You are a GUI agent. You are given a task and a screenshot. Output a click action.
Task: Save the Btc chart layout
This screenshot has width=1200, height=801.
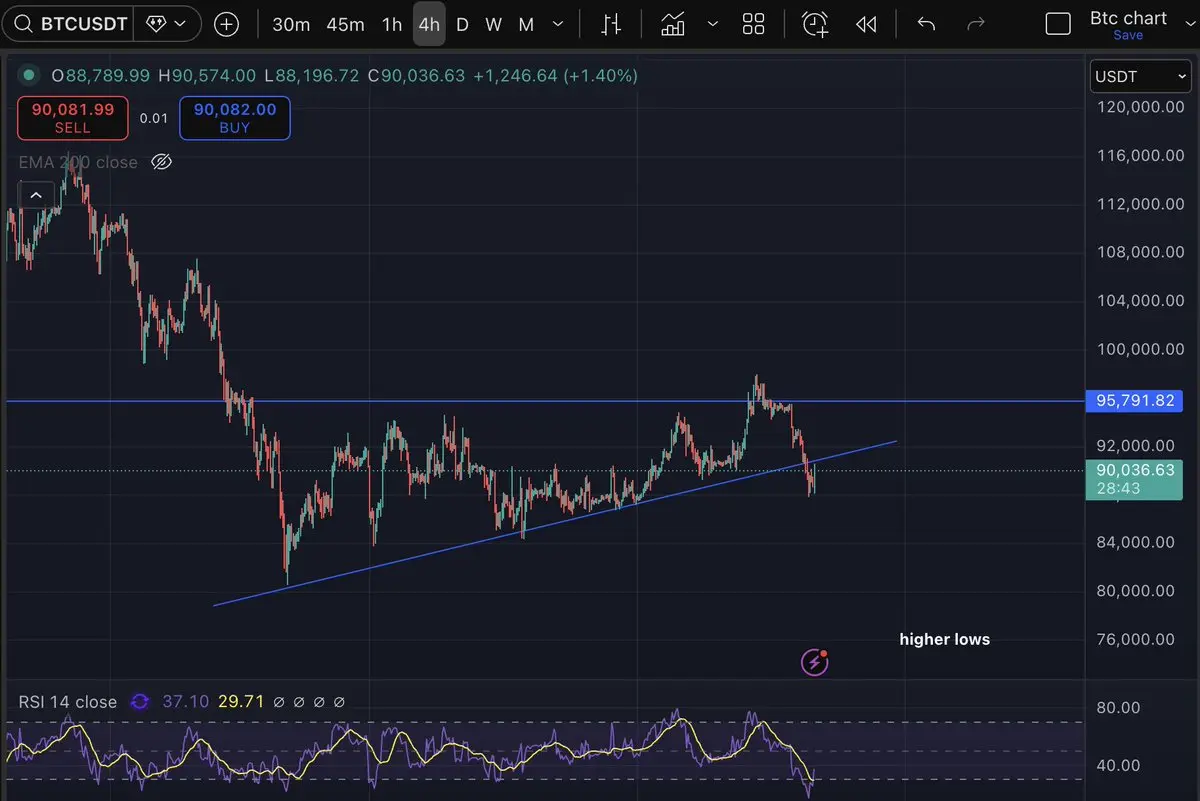point(1128,35)
